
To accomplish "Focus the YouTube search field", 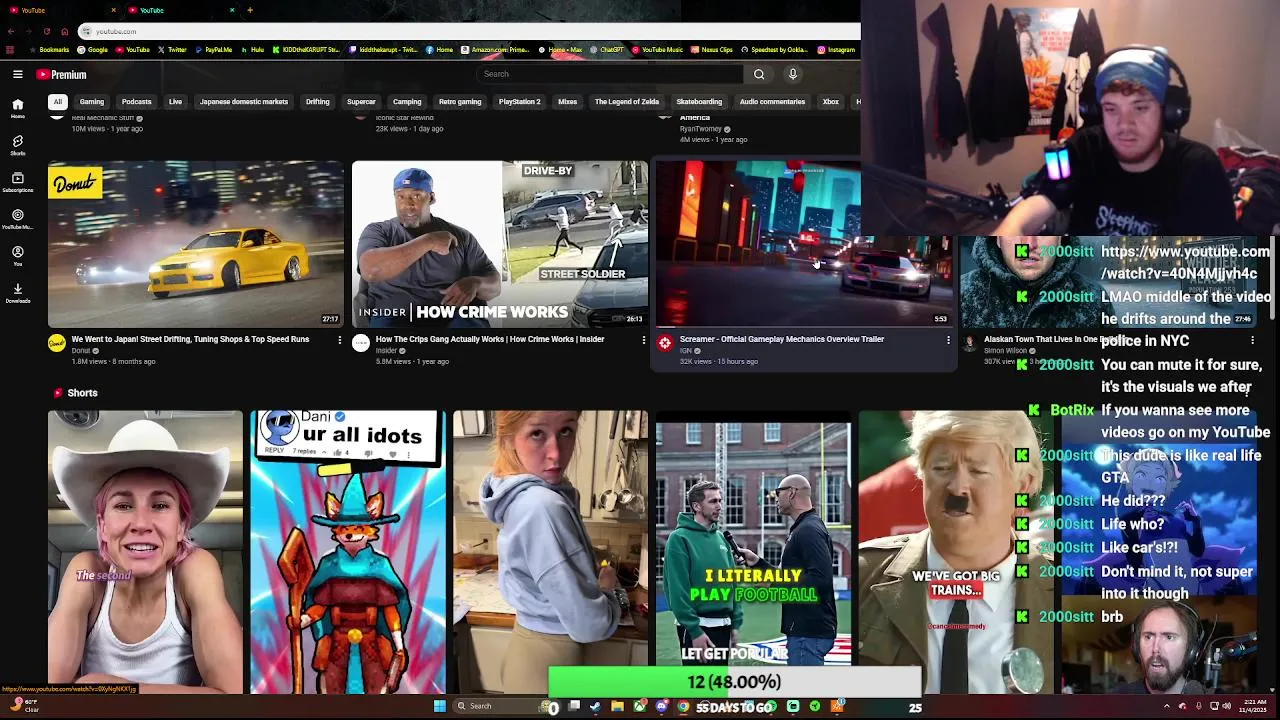I will (610, 74).
